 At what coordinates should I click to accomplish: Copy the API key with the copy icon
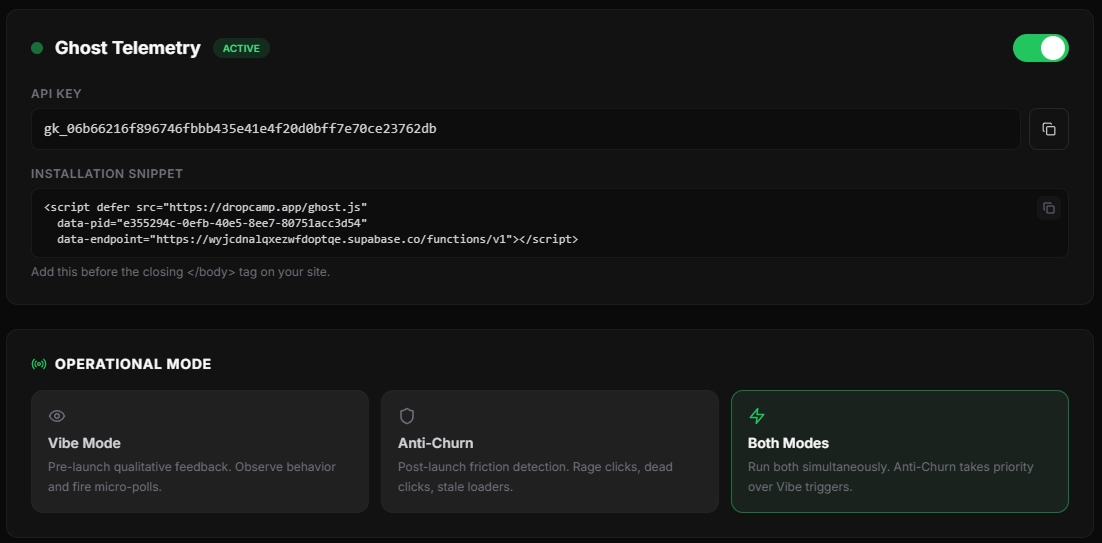pyautogui.click(x=1049, y=129)
